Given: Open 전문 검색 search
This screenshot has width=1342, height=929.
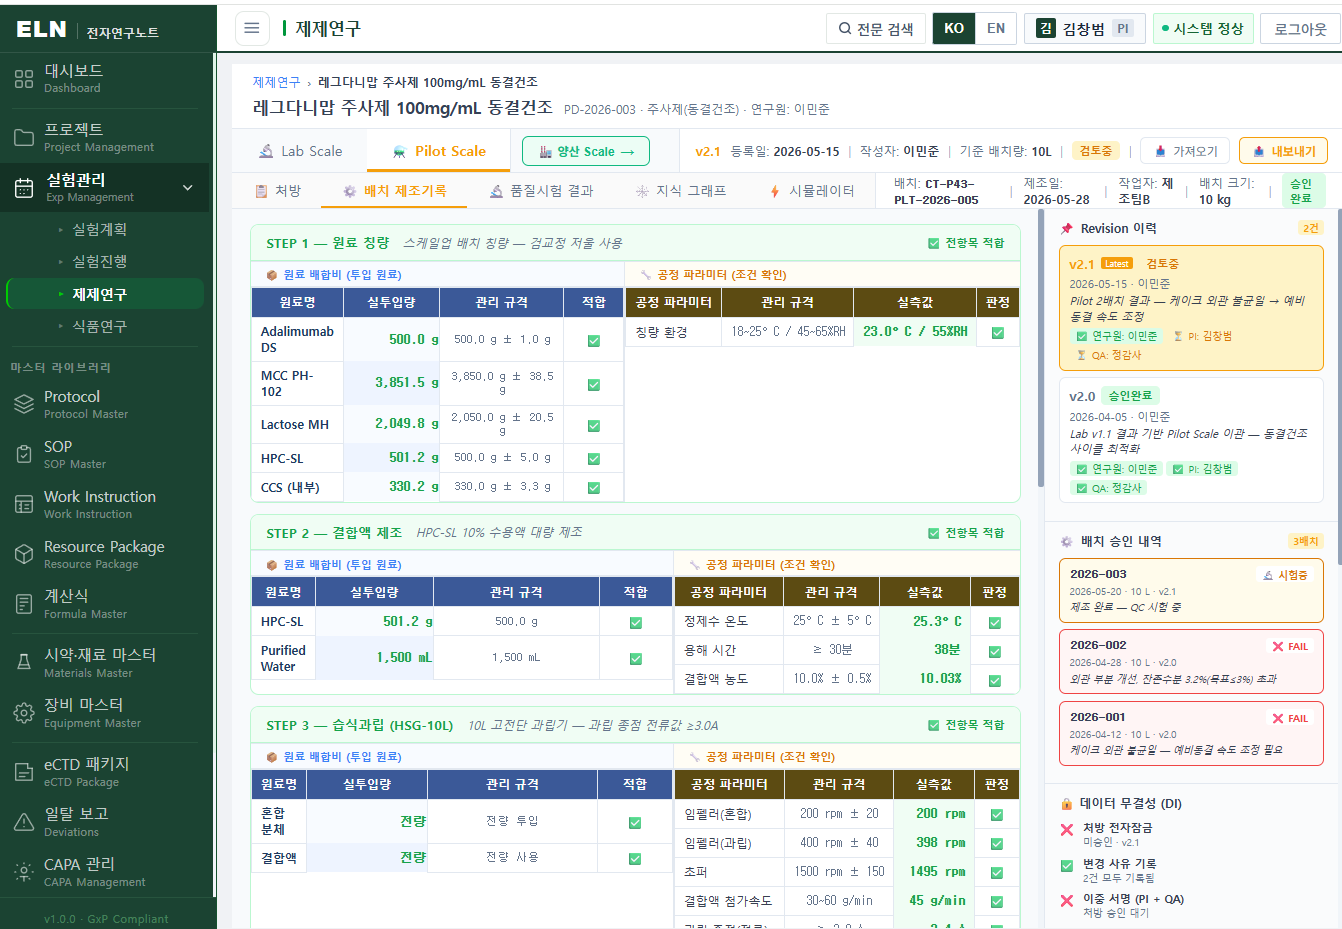Looking at the screenshot, I should 875,28.
